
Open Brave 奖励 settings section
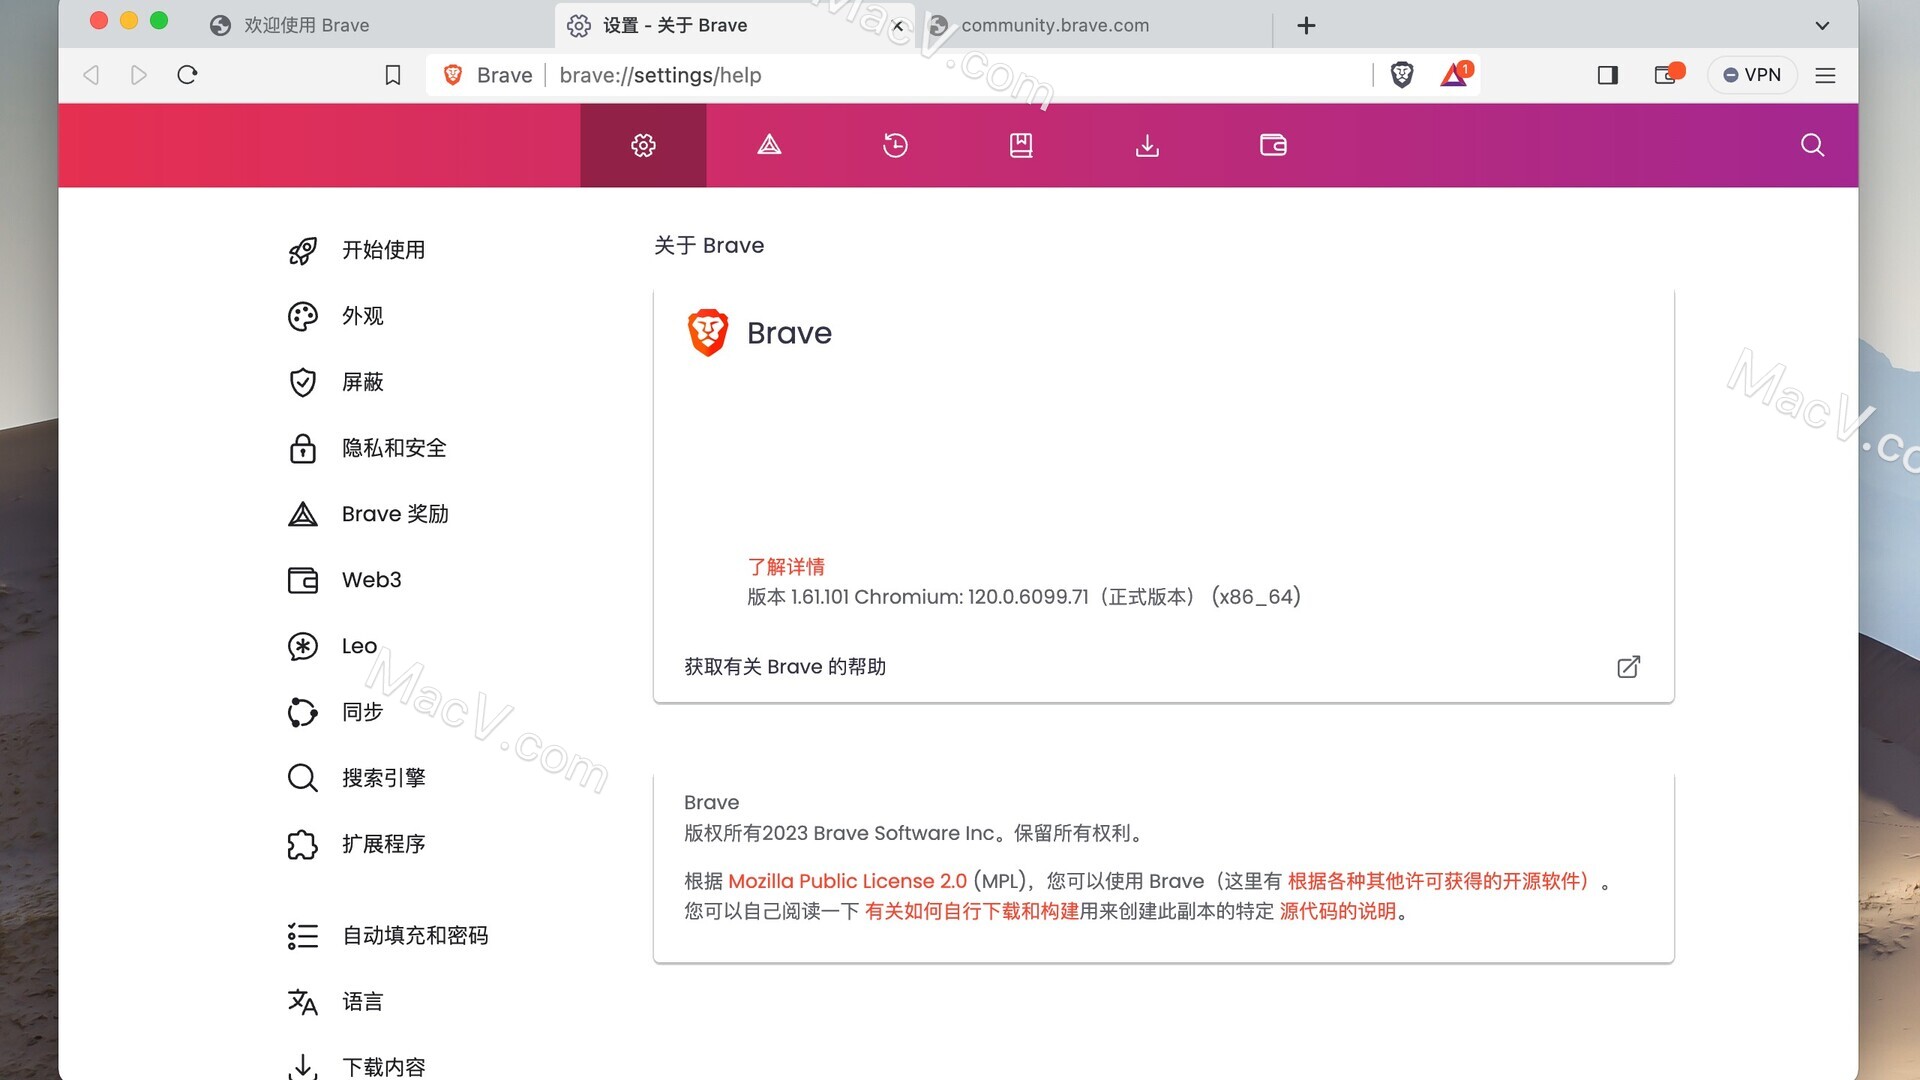point(369,514)
